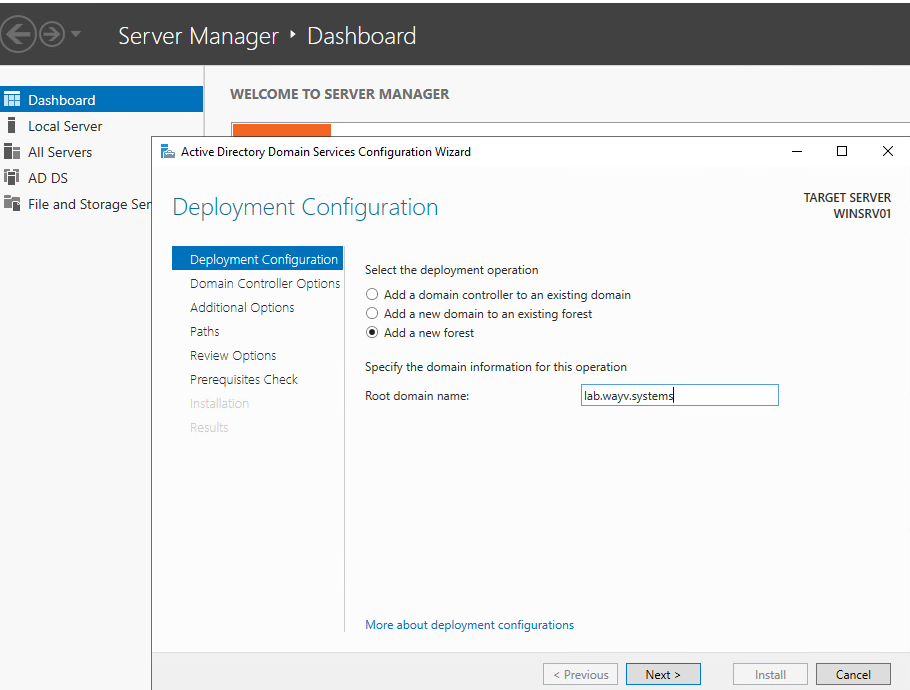Image resolution: width=910 pixels, height=690 pixels.
Task: Go to Domain Controller Options step
Action: [265, 284]
